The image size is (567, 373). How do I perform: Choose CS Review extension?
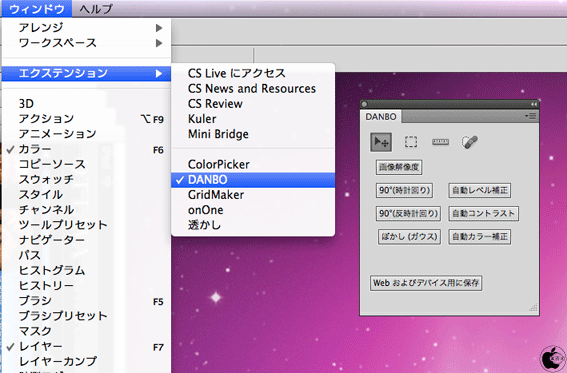[253, 104]
